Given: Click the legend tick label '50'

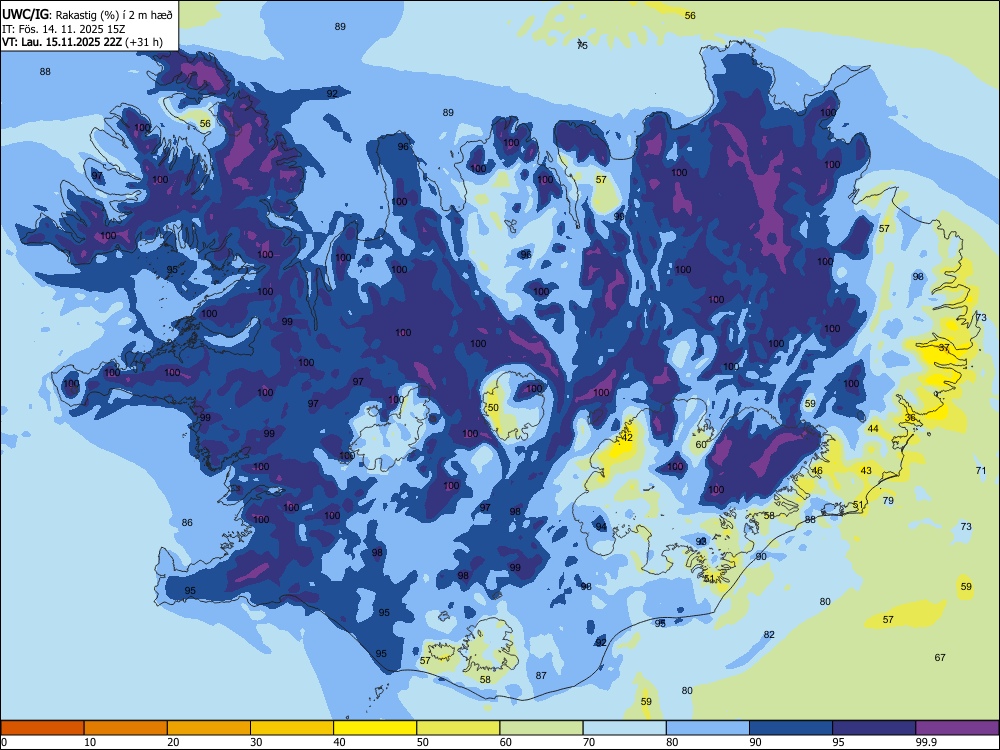Looking at the screenshot, I should [x=422, y=742].
